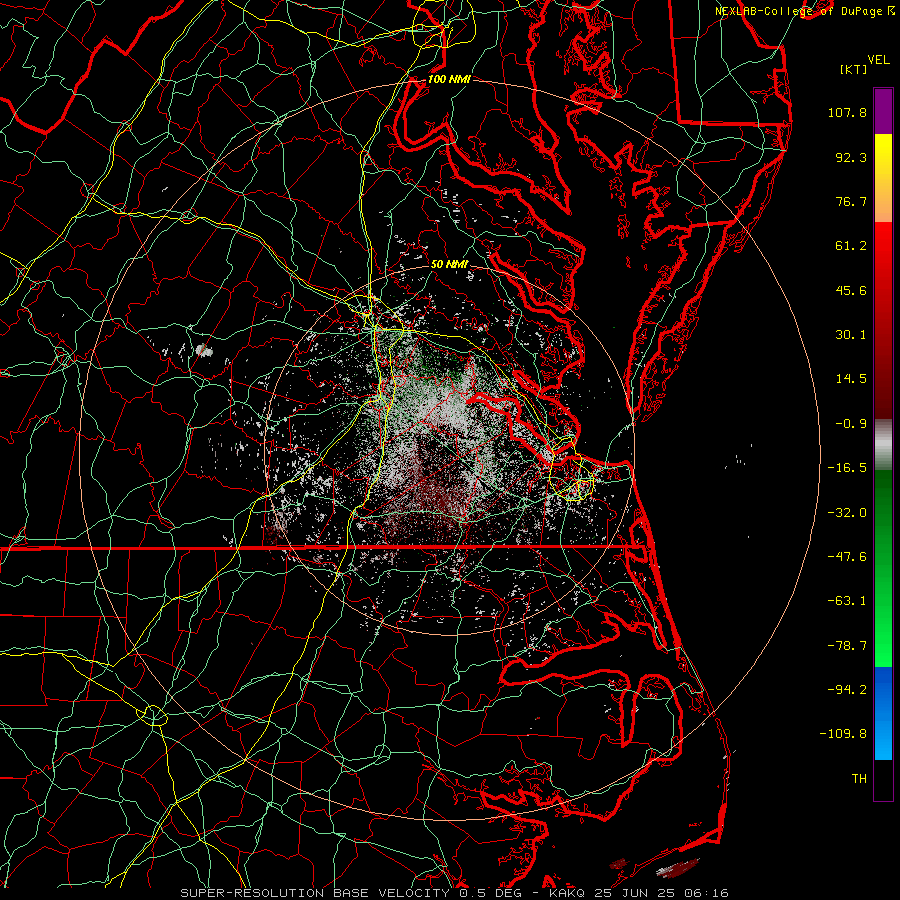900x900 pixels.
Task: Click the [KT] units label
Action: [x=854, y=69]
